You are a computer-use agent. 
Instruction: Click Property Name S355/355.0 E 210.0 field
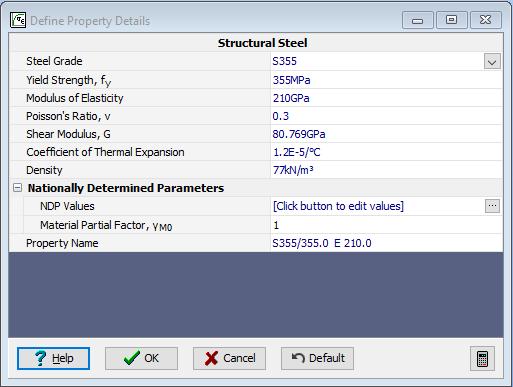(386, 243)
